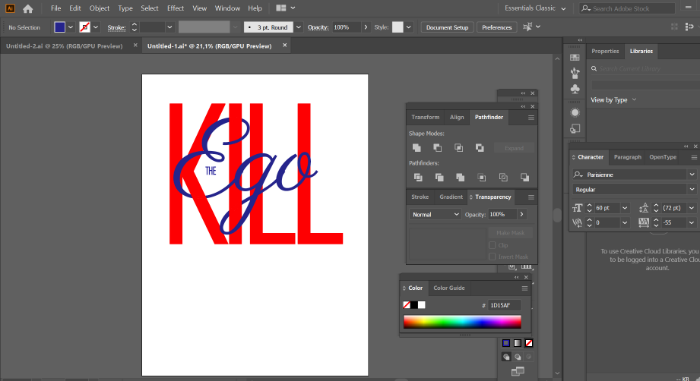700x381 pixels.
Task: Switch to the Untitled-2.ai document tab
Action: 64,46
